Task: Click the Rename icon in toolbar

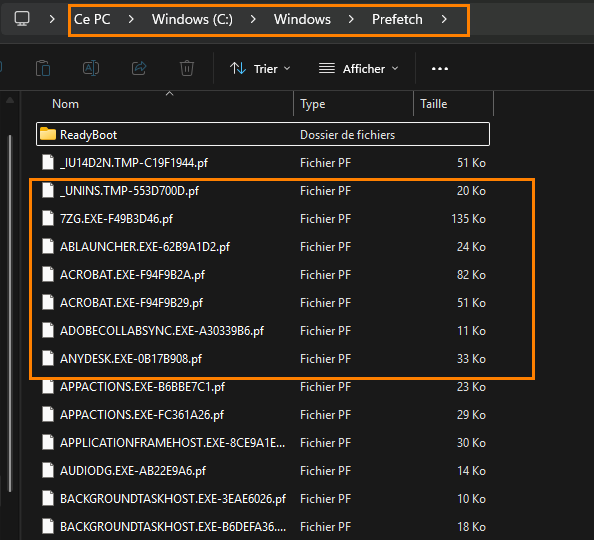Action: tap(91, 69)
